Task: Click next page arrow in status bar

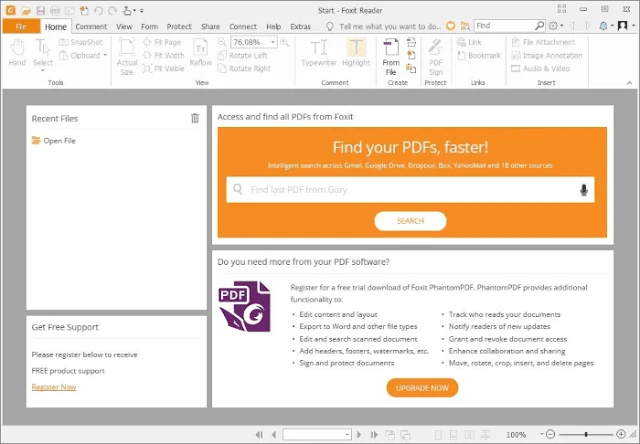Action: click(x=359, y=435)
